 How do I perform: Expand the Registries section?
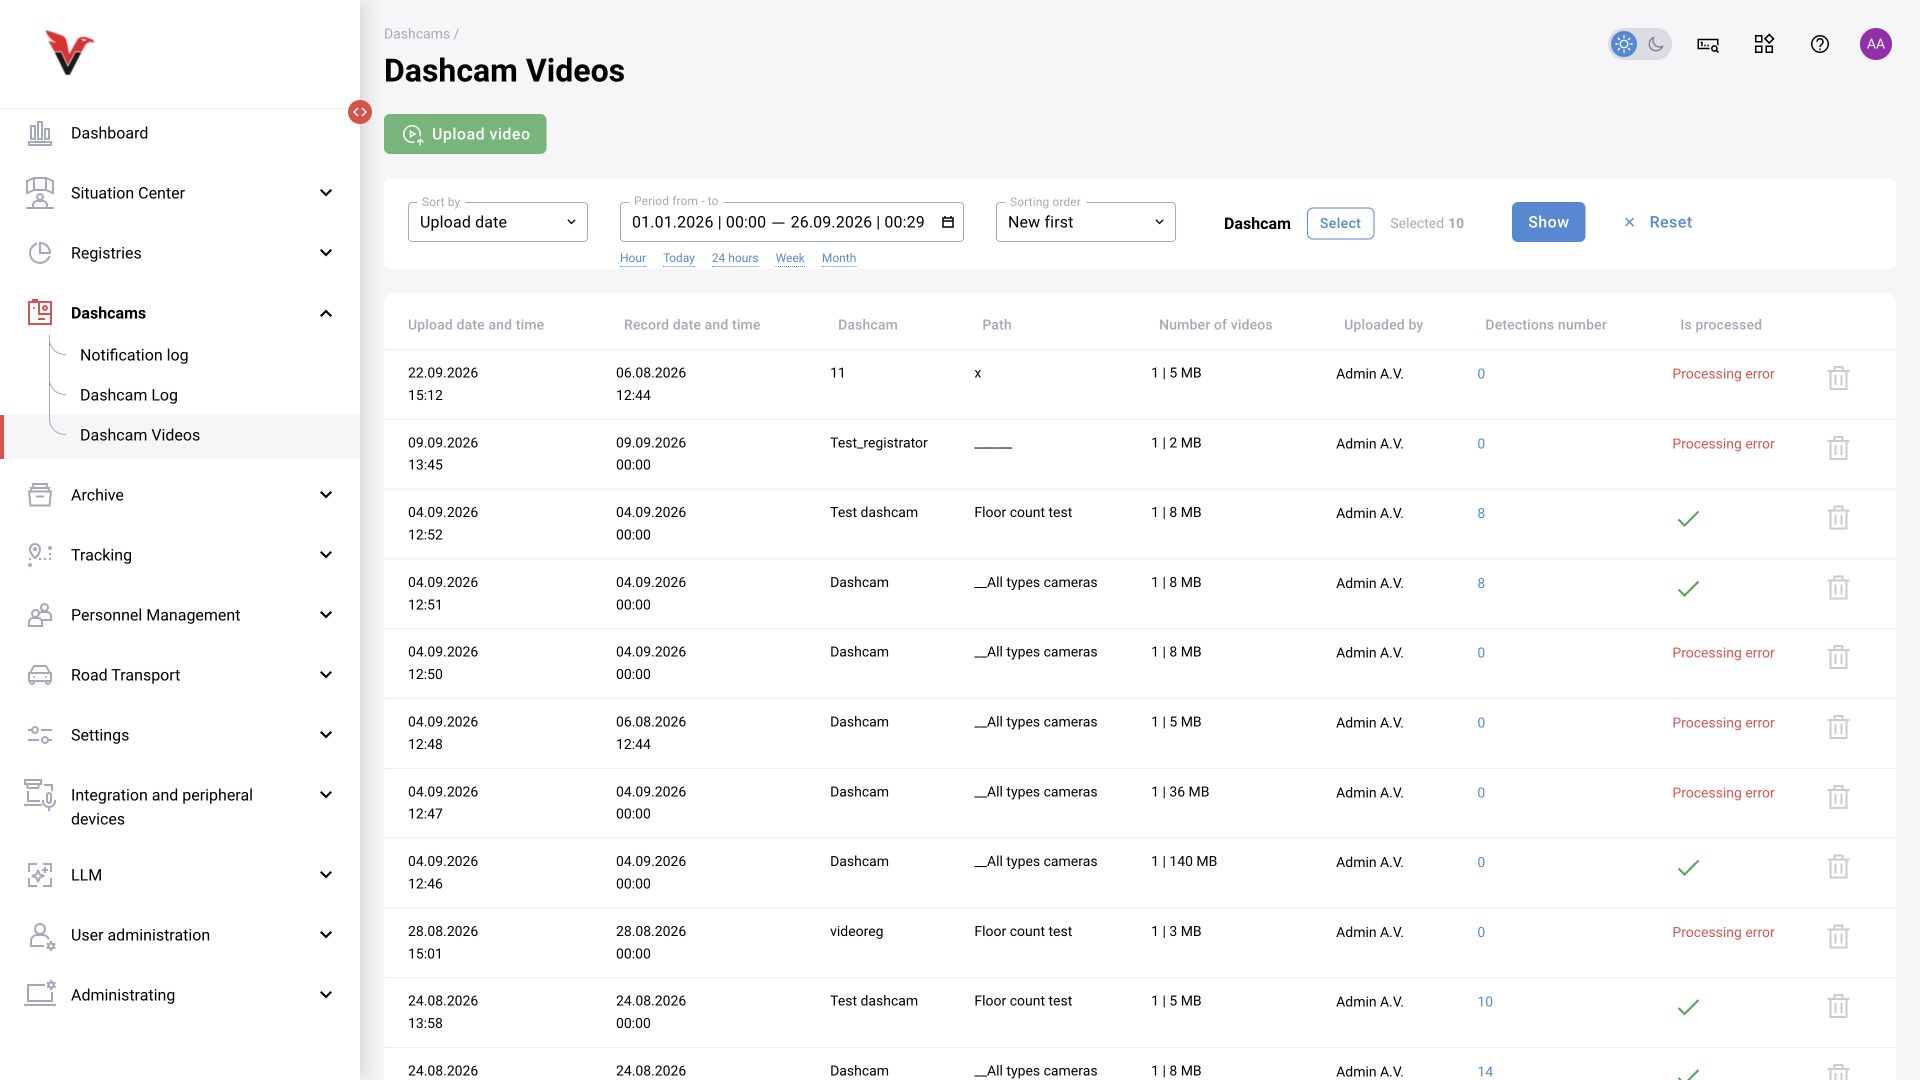tap(180, 253)
